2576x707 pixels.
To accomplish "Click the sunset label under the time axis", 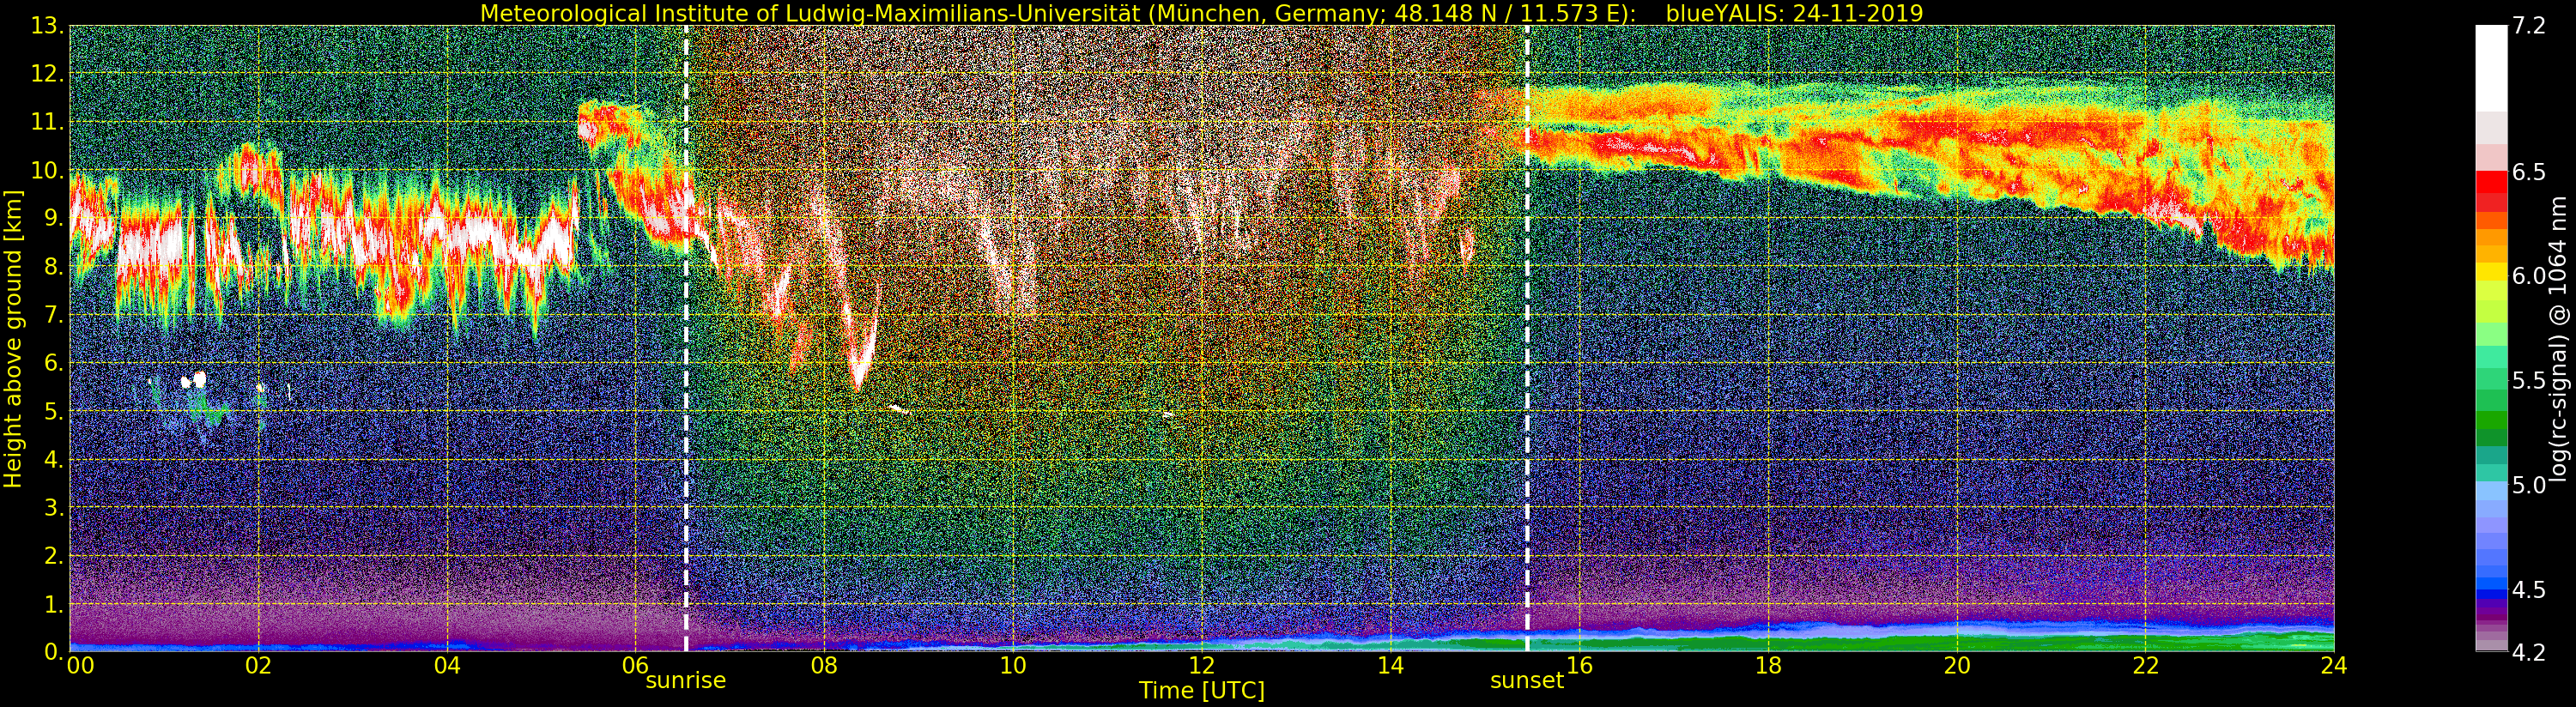I will point(1526,681).
